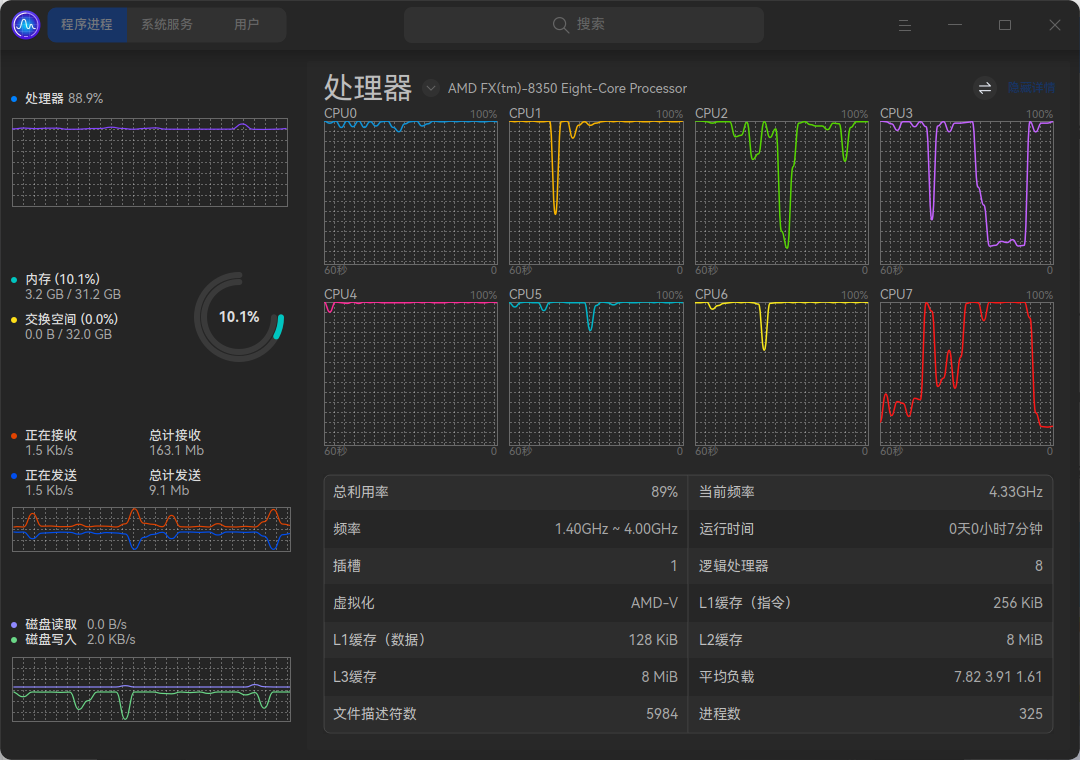Click the 隐藏详情 link
The height and width of the screenshot is (760, 1080).
[1031, 88]
